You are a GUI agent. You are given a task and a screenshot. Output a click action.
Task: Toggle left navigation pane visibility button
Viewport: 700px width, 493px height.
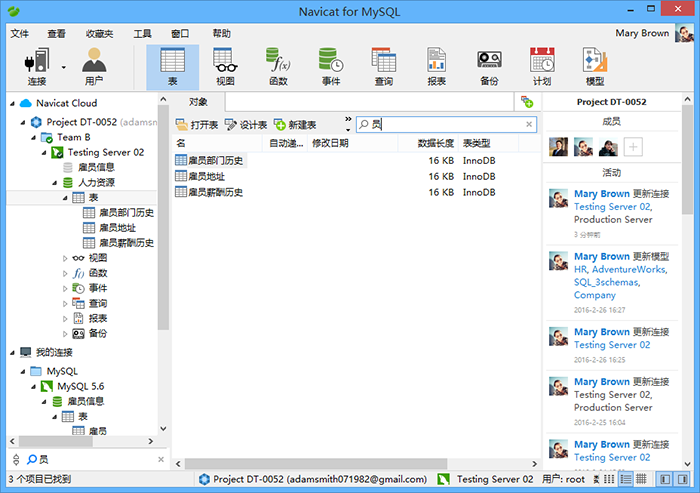[x=665, y=479]
